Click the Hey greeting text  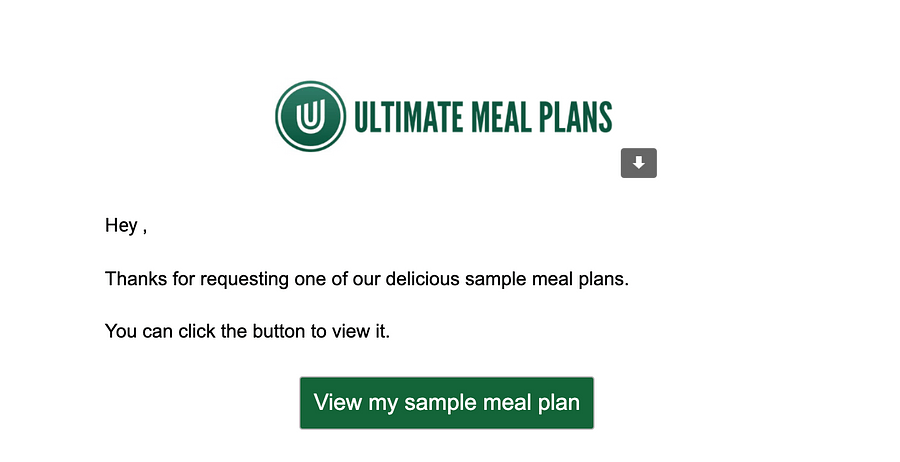(121, 226)
